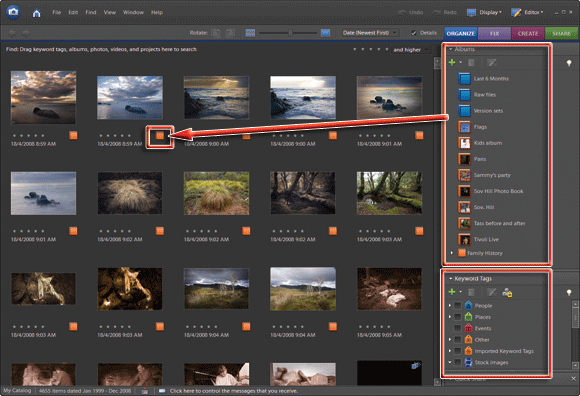This screenshot has height=396, width=580.
Task: Switch to the ORGANIZE tab
Action: [461, 33]
